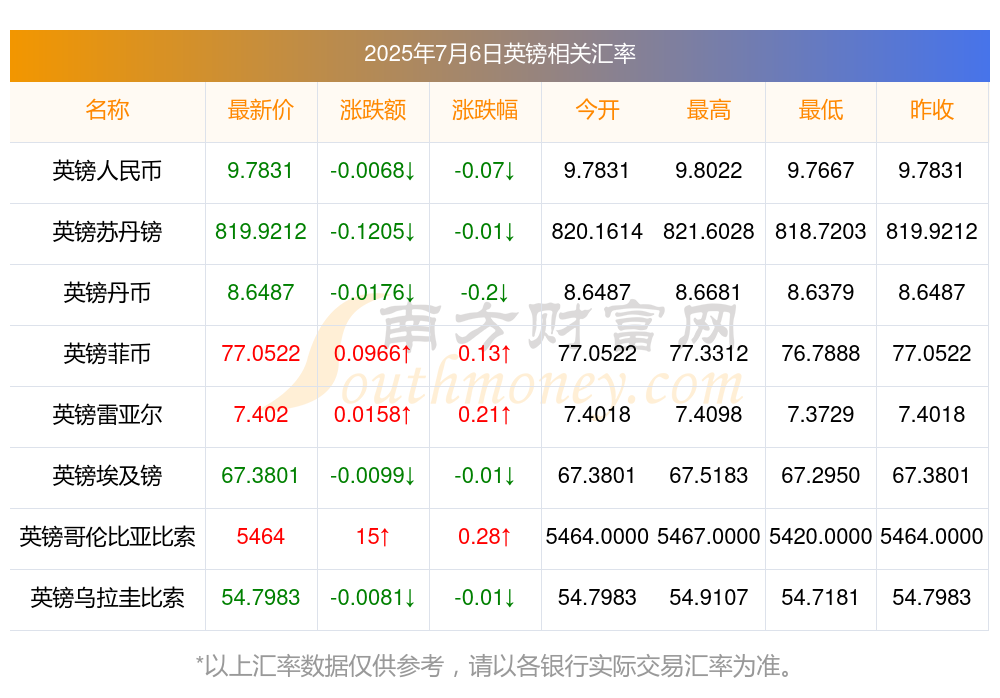1000x698 pixels.
Task: Click the 英镑人民币 row name
Action: 107,171
